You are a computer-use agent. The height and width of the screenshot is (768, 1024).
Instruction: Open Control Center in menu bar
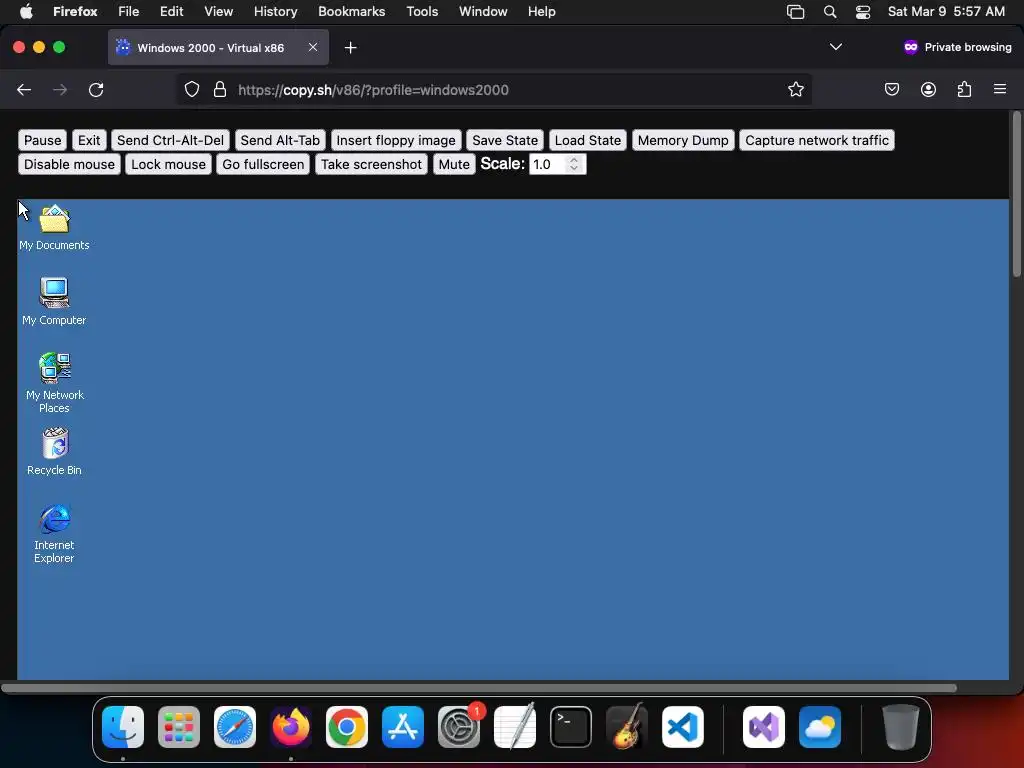pos(863,12)
